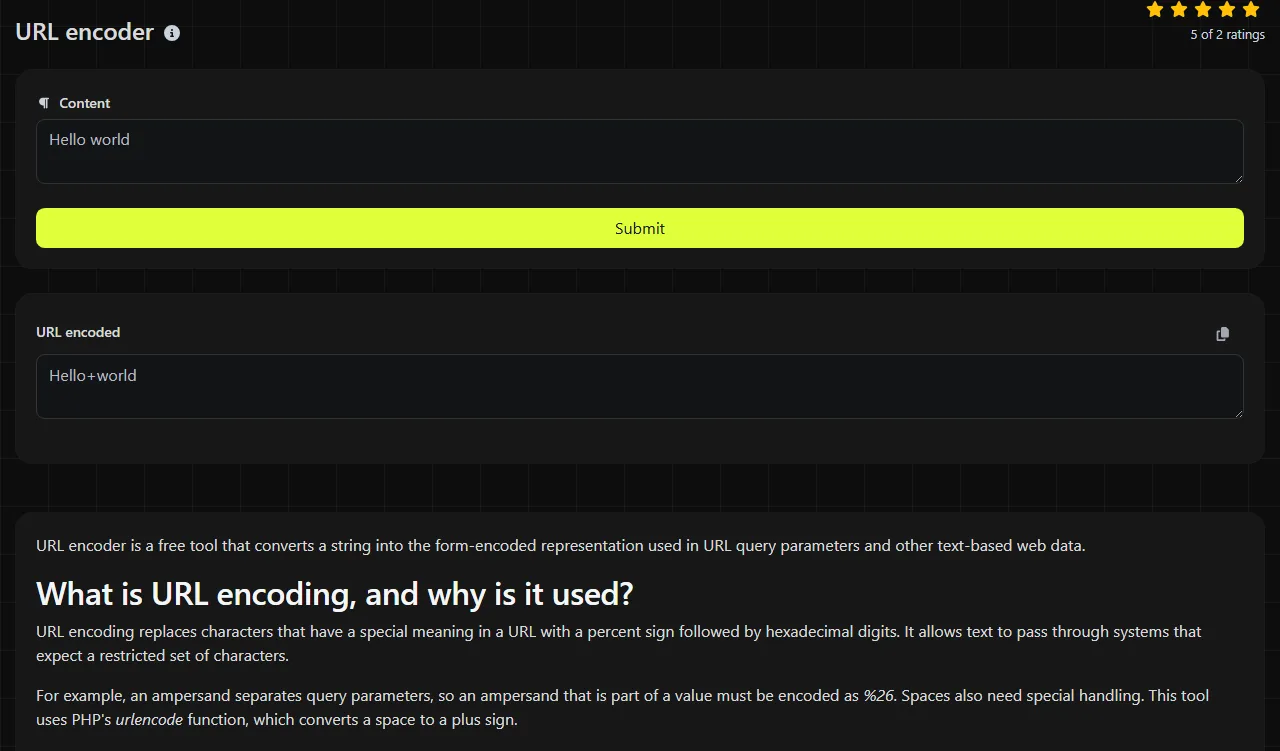Click the URL encoded output text area
Screen dimensions: 1280x751
pos(640,387)
